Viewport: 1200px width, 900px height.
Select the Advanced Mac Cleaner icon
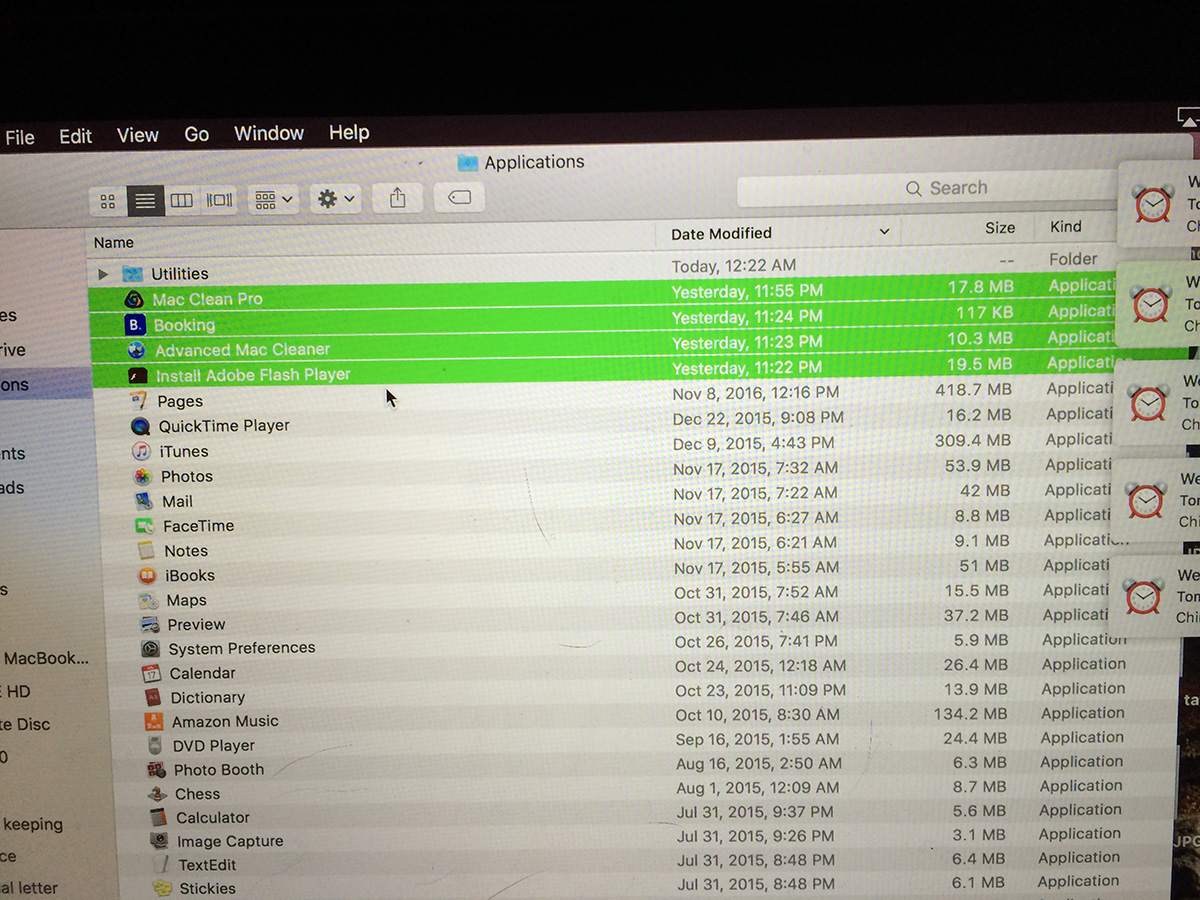(137, 350)
